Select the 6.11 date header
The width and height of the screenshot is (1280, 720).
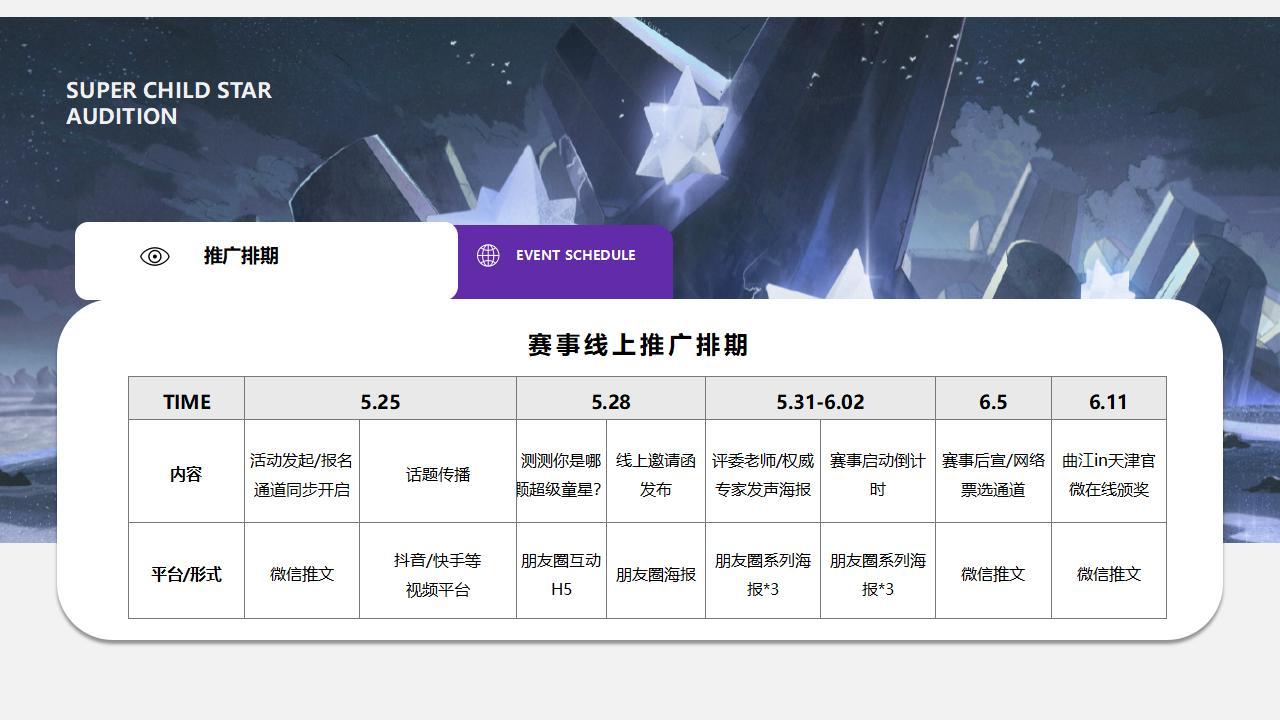[1109, 399]
